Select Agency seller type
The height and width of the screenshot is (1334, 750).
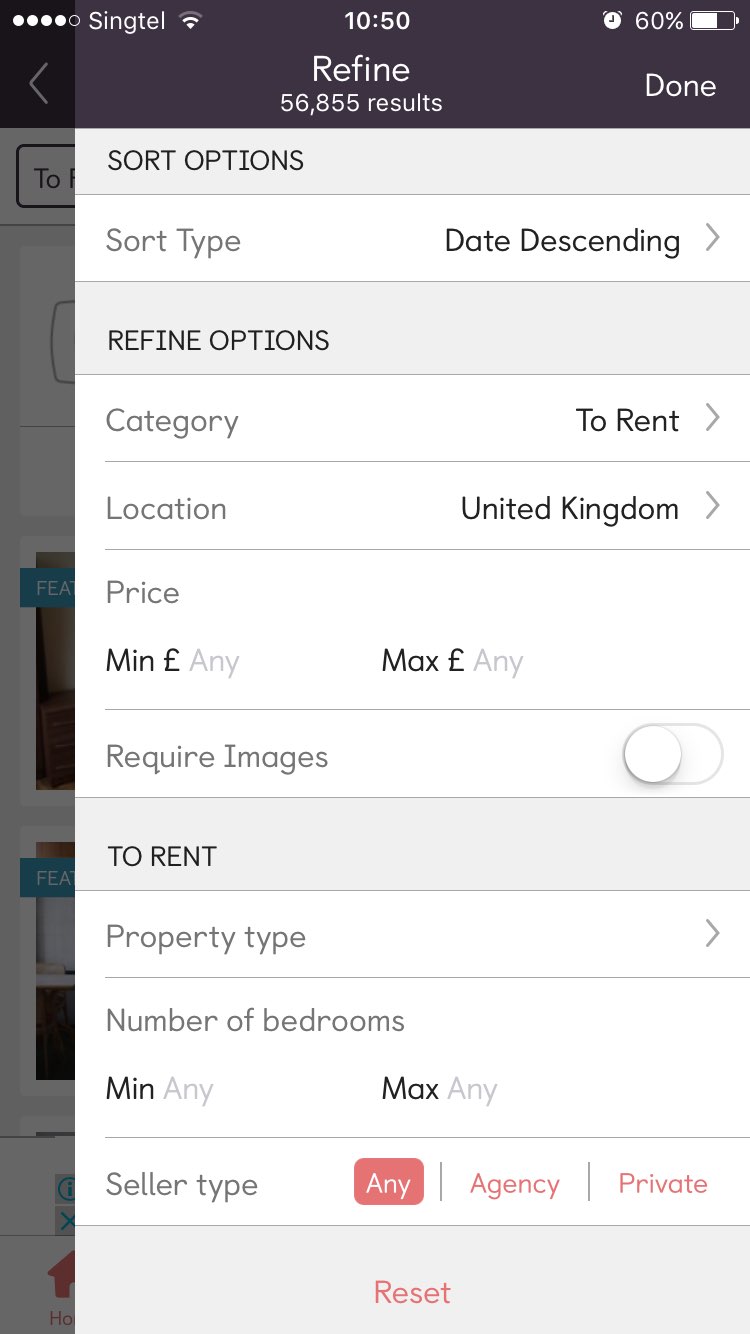514,1184
